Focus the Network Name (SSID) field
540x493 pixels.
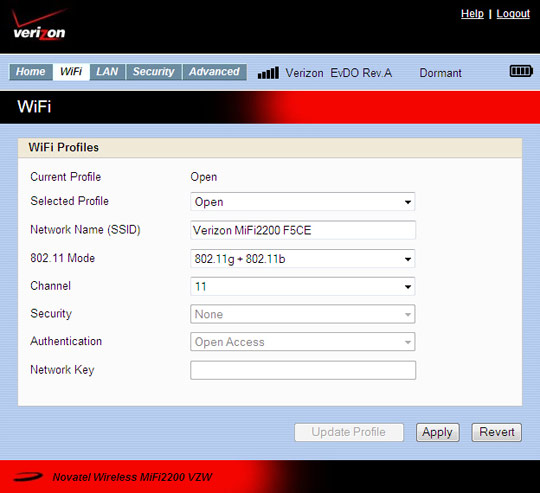point(303,230)
